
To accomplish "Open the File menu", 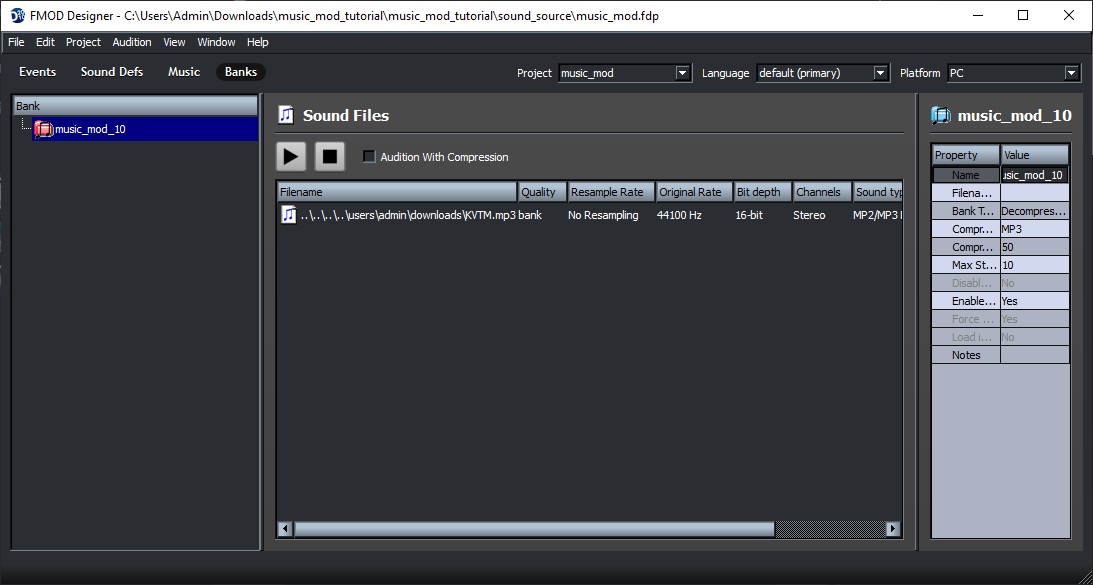I will 16,42.
